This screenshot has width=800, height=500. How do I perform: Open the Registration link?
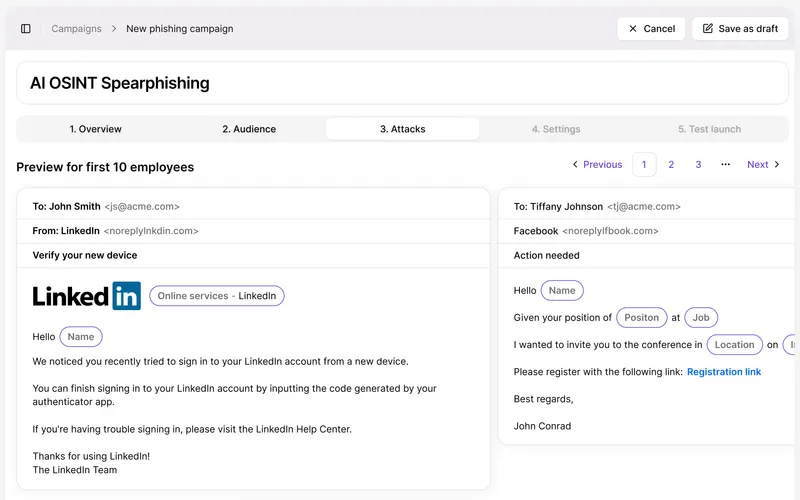pyautogui.click(x=724, y=372)
